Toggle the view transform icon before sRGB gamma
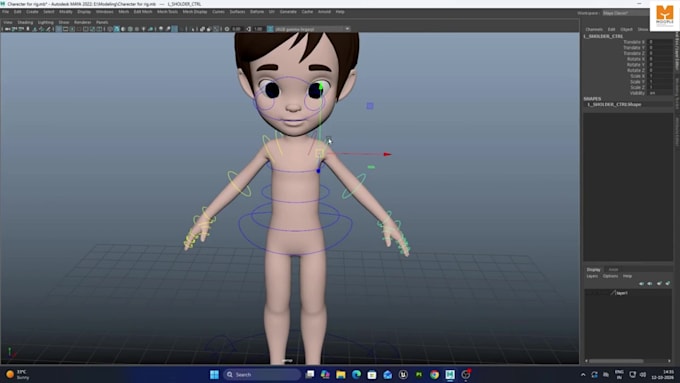 270,29
